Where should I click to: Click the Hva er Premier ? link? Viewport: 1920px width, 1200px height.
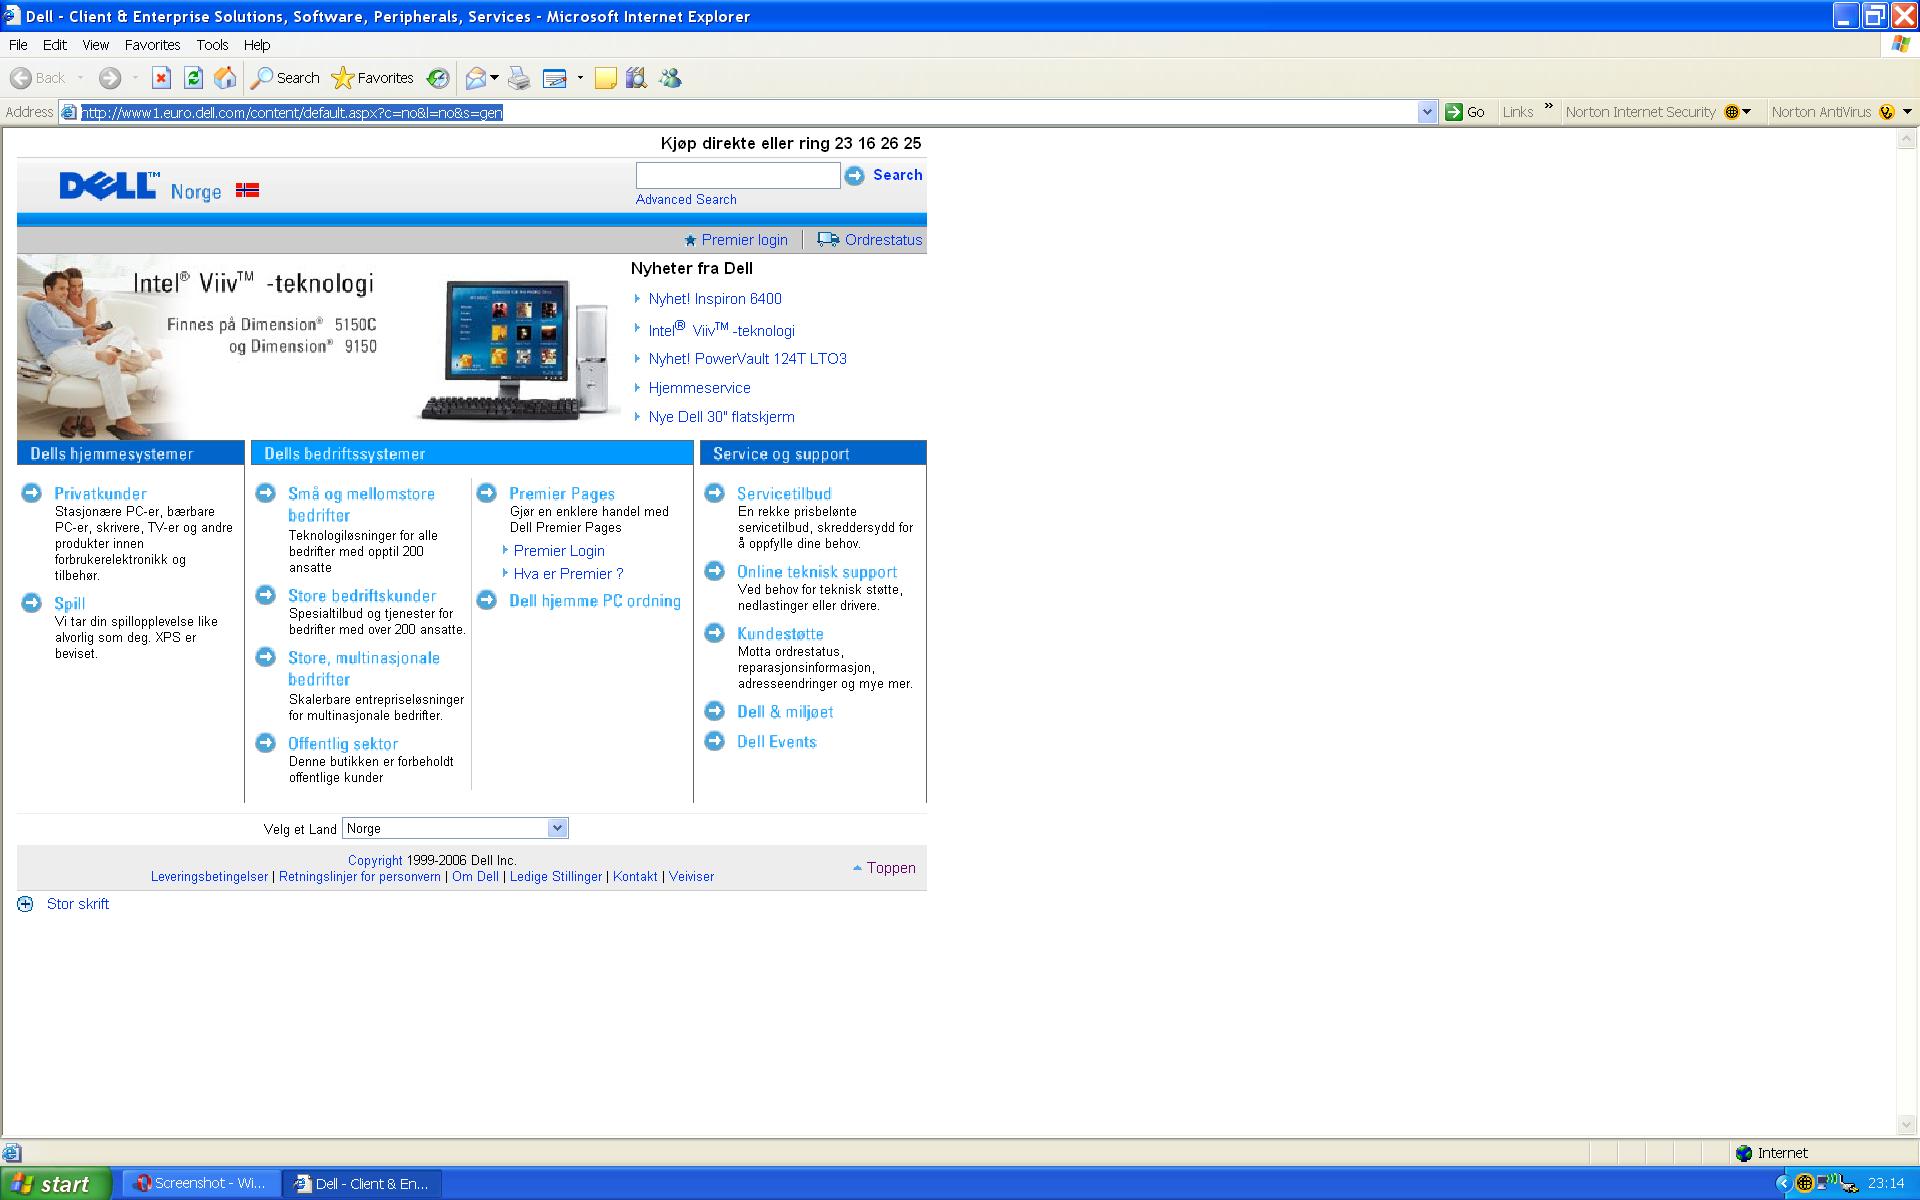point(568,574)
